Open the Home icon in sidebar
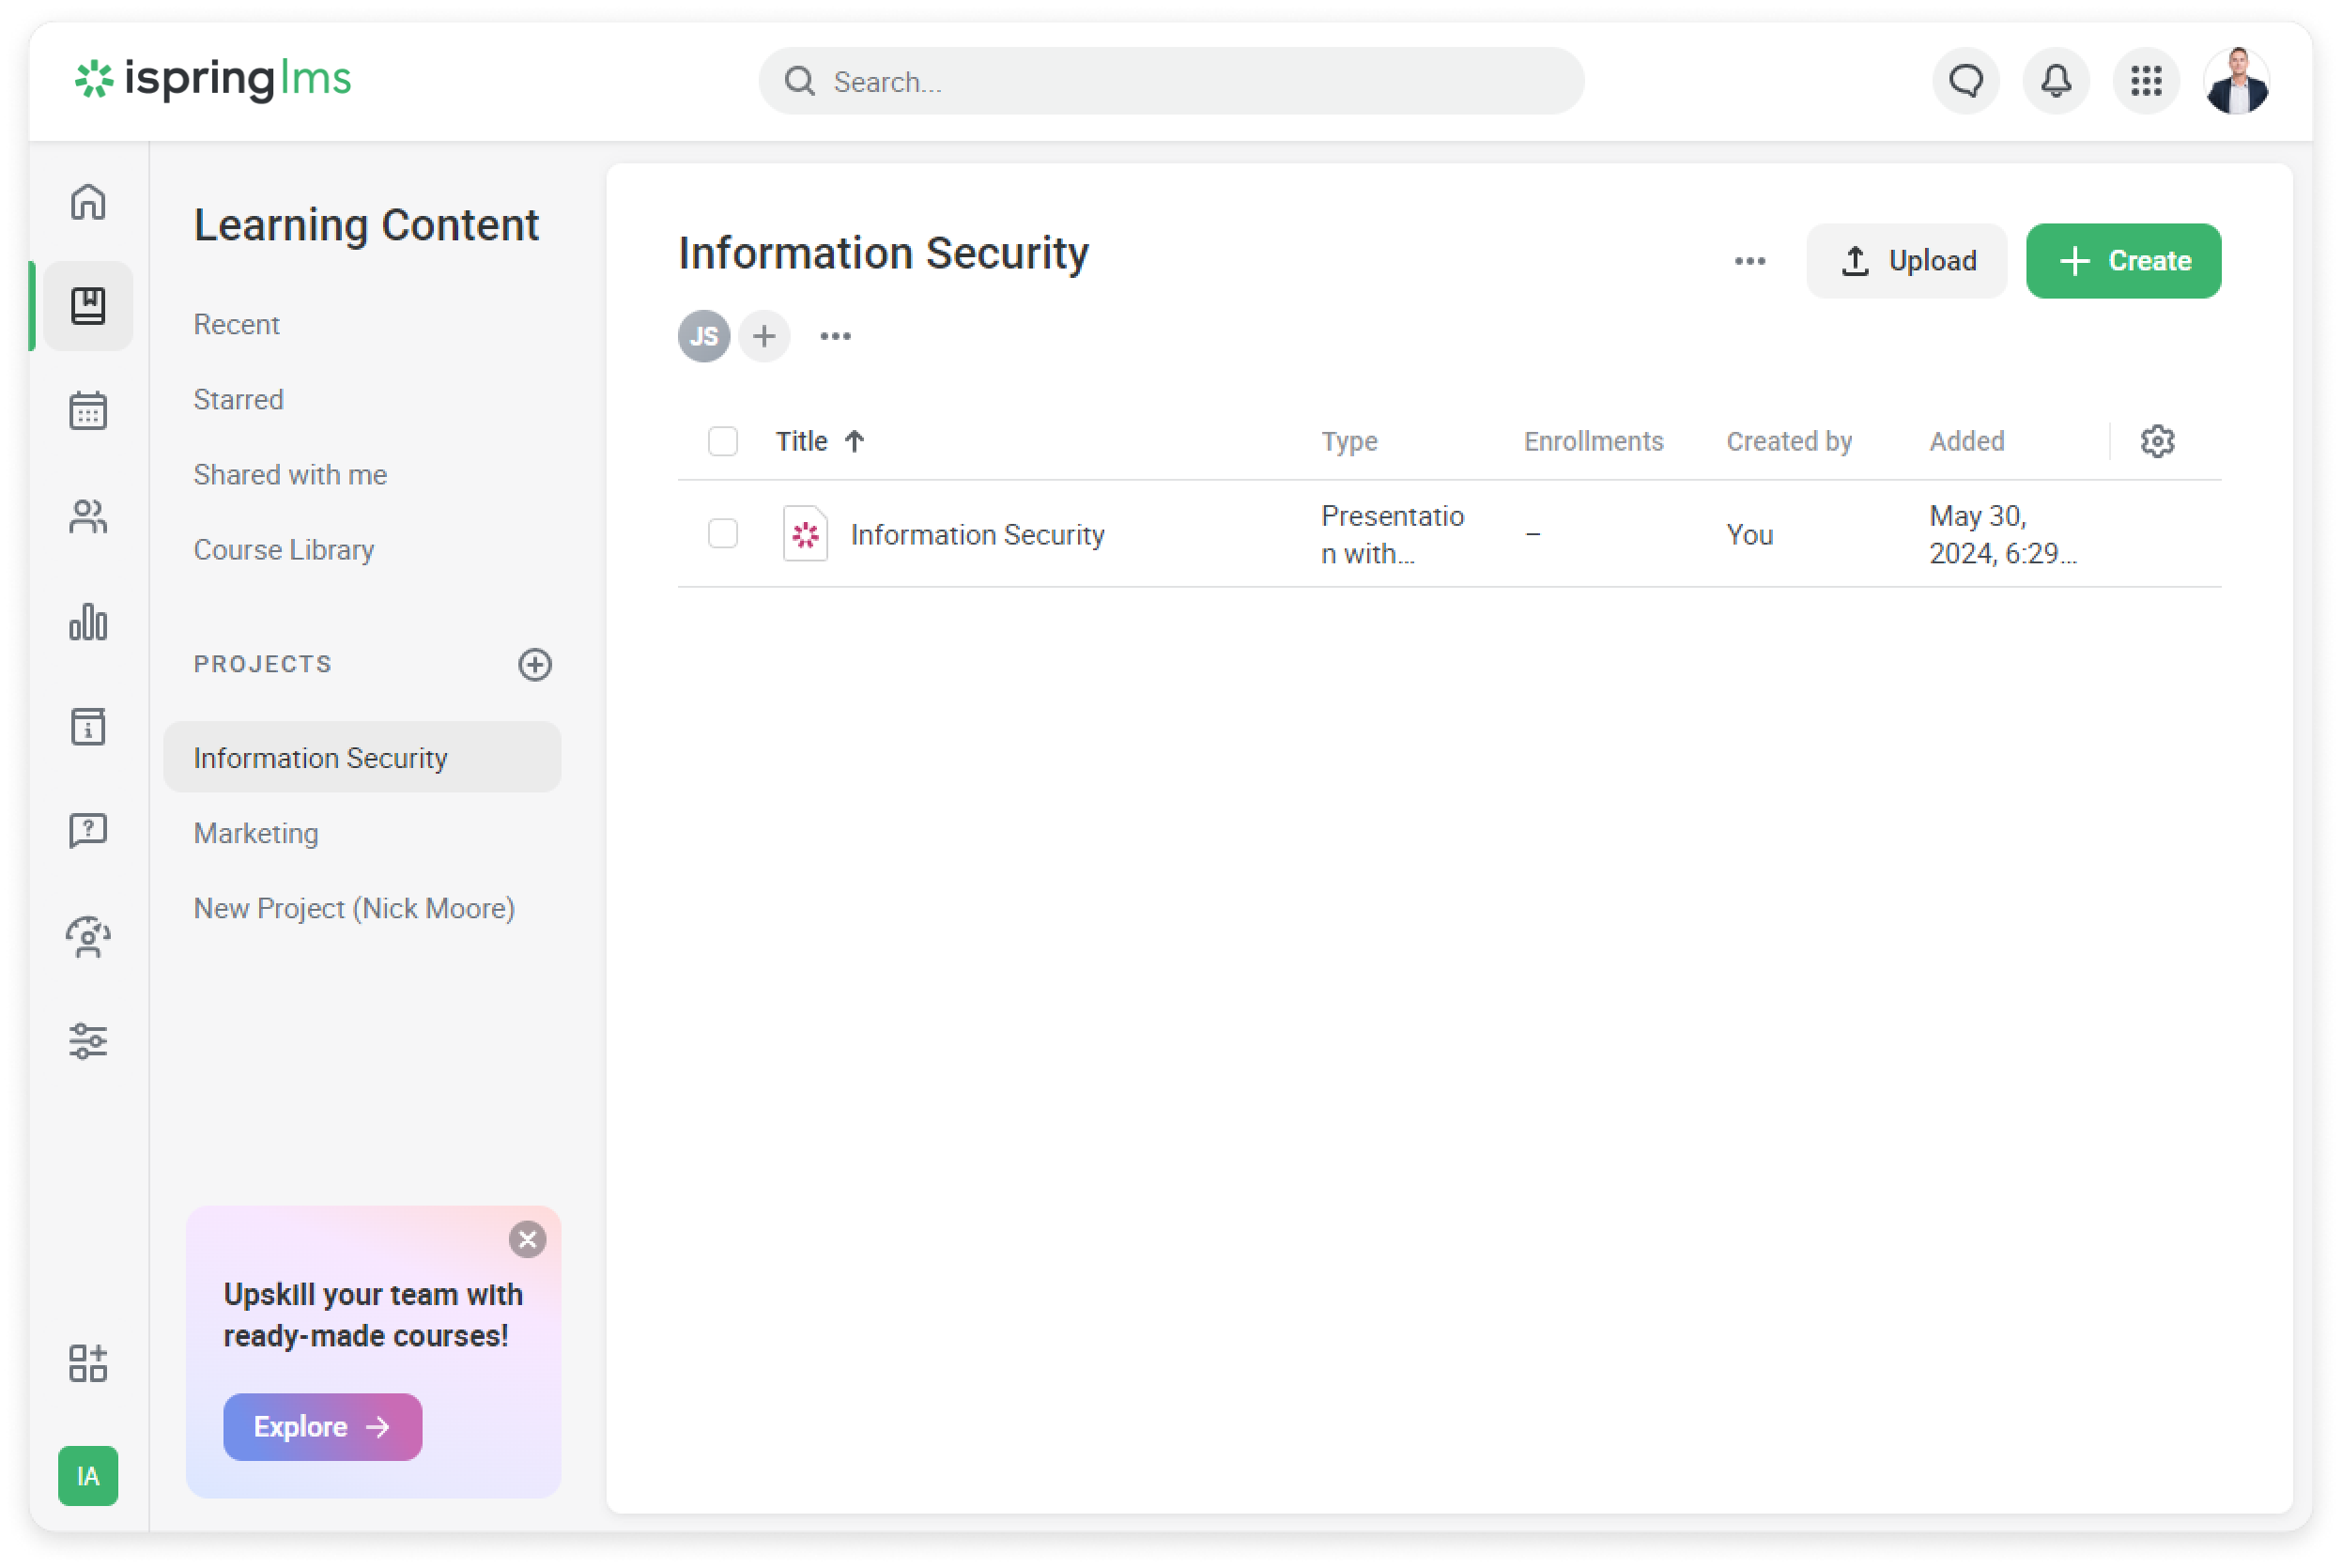2342x1568 pixels. [x=88, y=202]
